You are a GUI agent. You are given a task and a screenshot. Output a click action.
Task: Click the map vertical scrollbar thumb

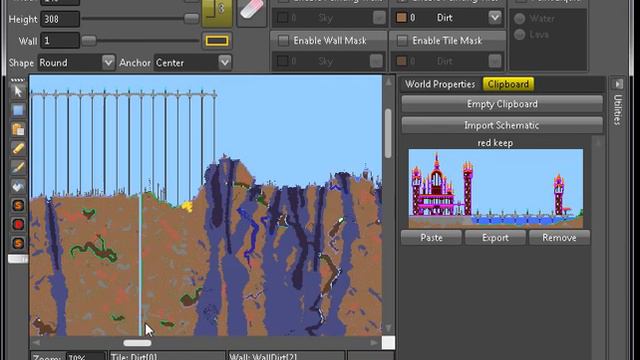point(388,133)
